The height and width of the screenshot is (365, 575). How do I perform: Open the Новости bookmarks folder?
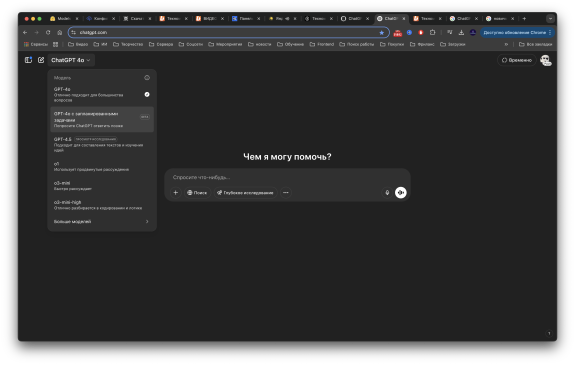pyautogui.click(x=260, y=44)
